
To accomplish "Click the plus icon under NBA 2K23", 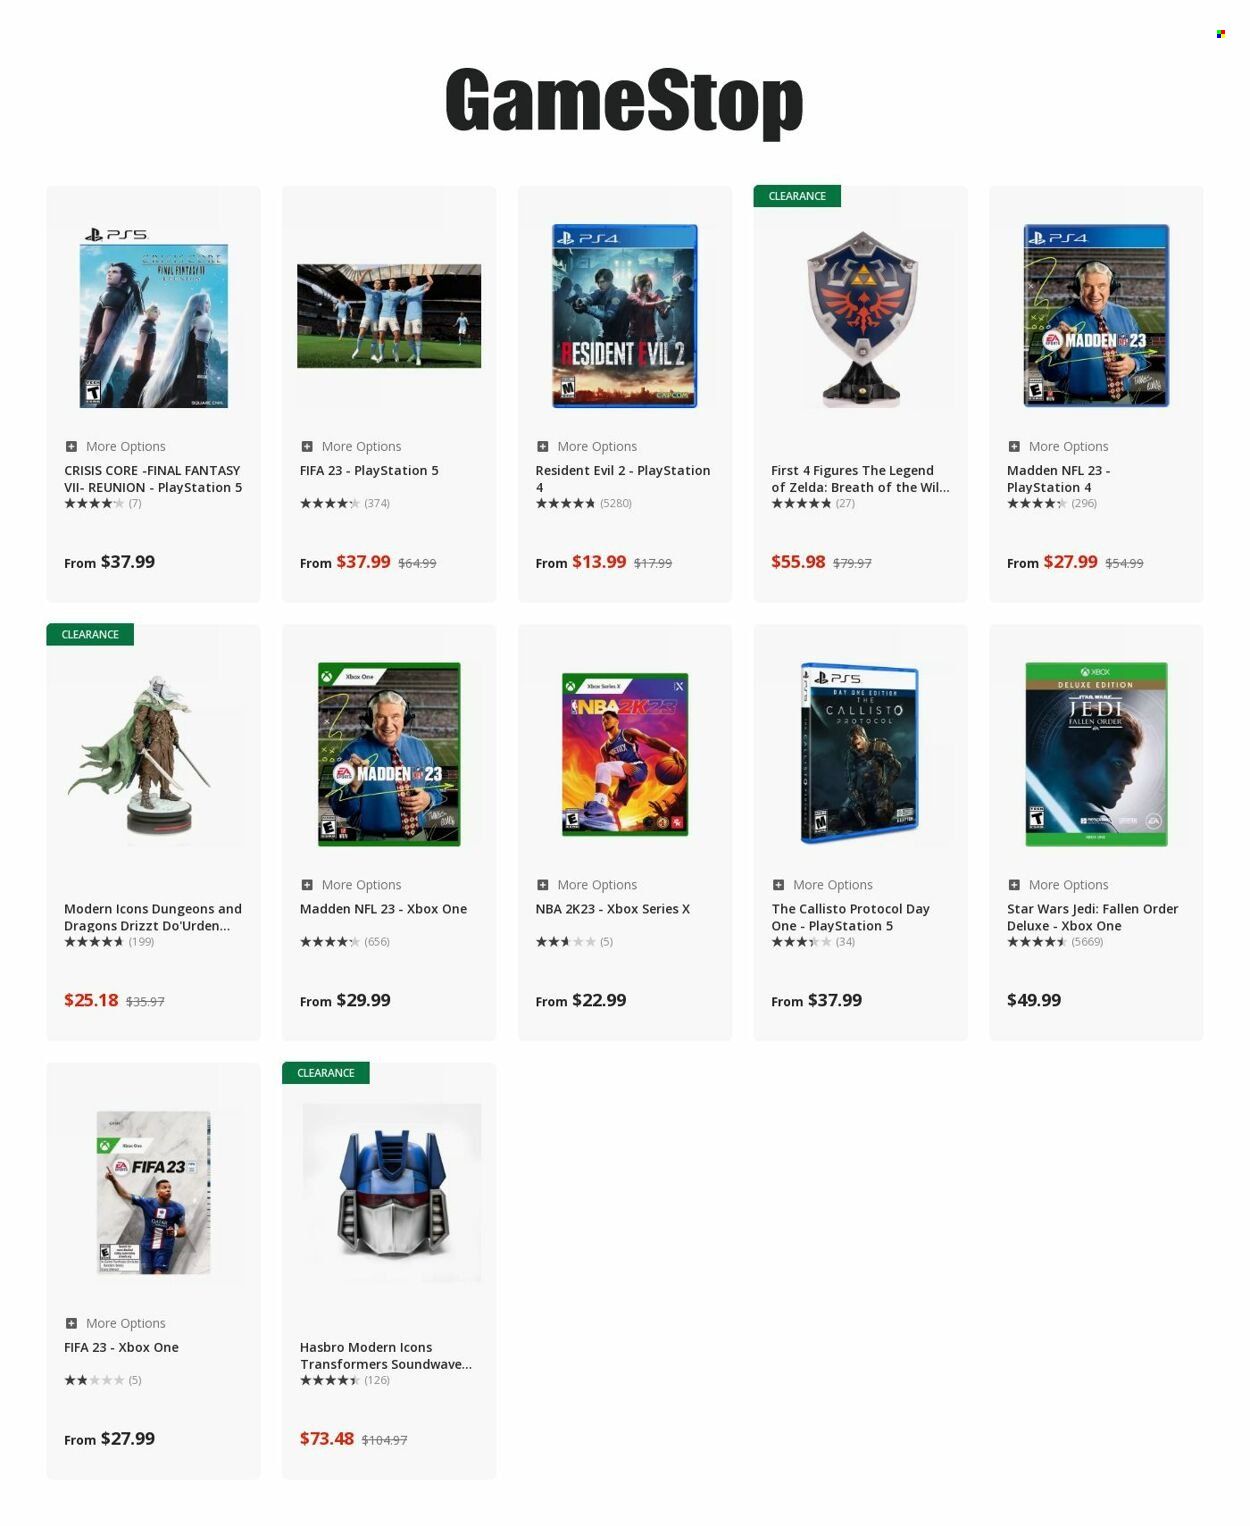I will pyautogui.click(x=542, y=885).
